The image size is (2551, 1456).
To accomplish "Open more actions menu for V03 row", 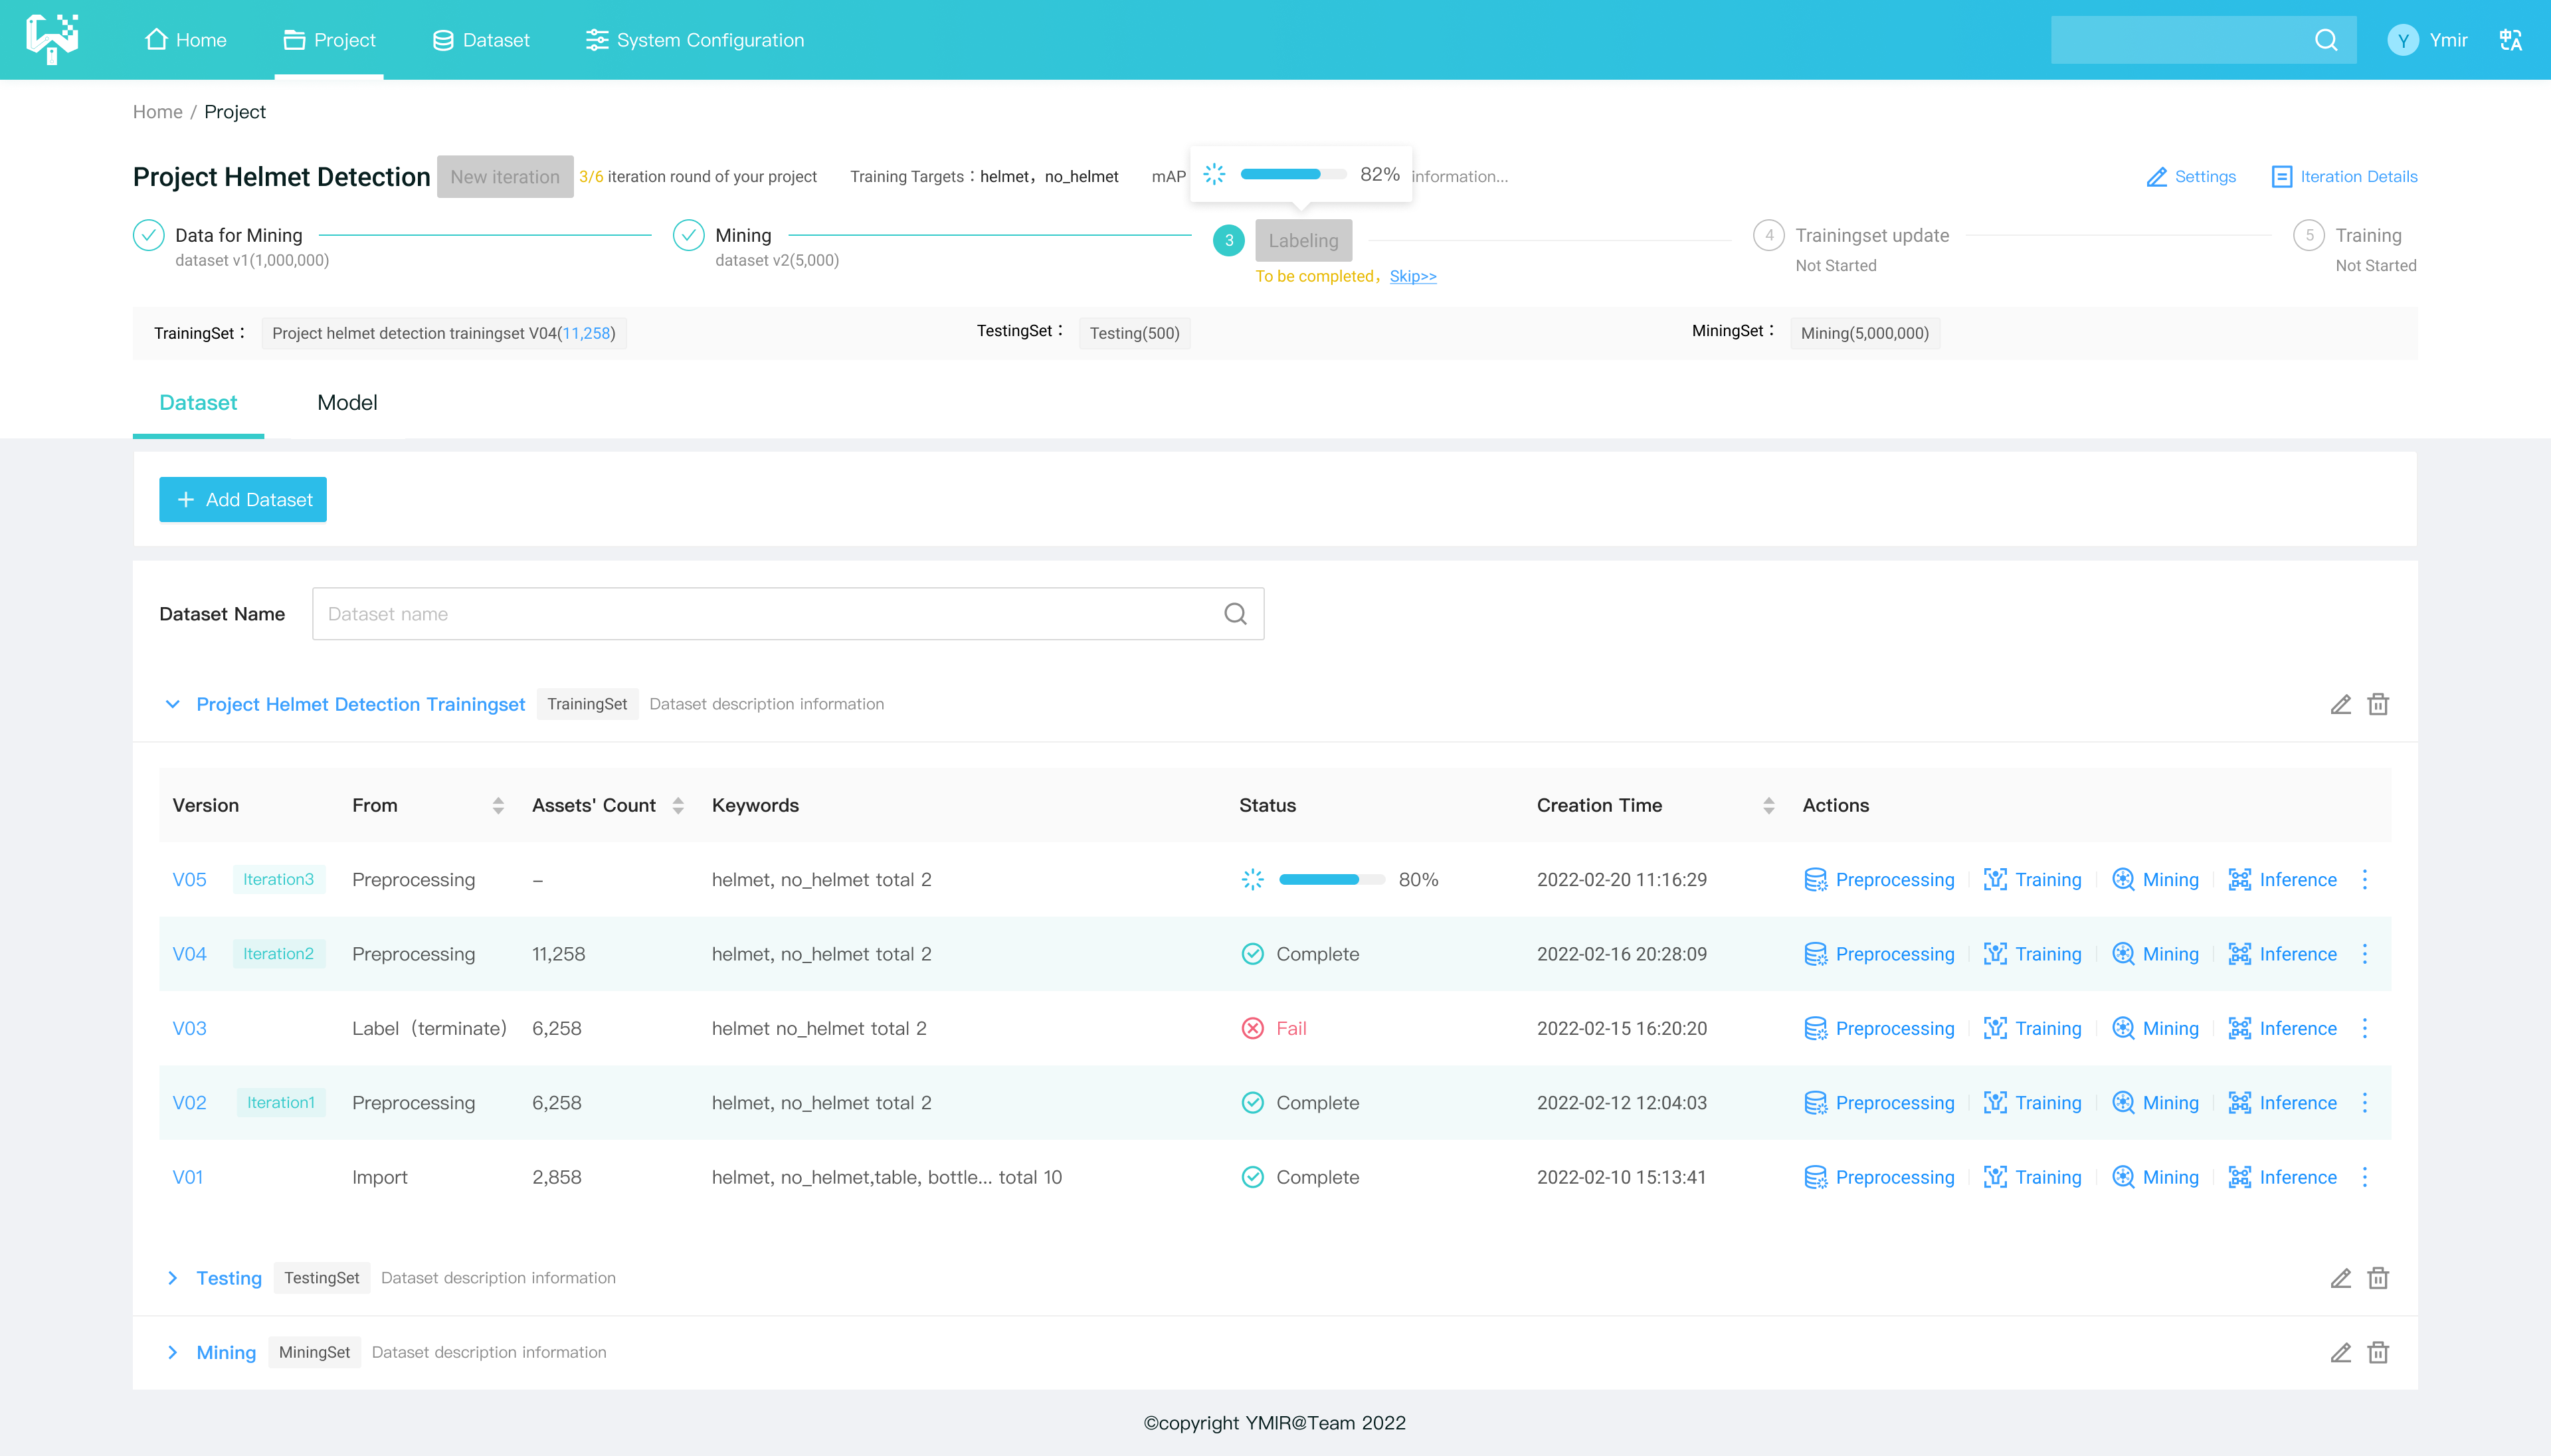I will point(2365,1028).
